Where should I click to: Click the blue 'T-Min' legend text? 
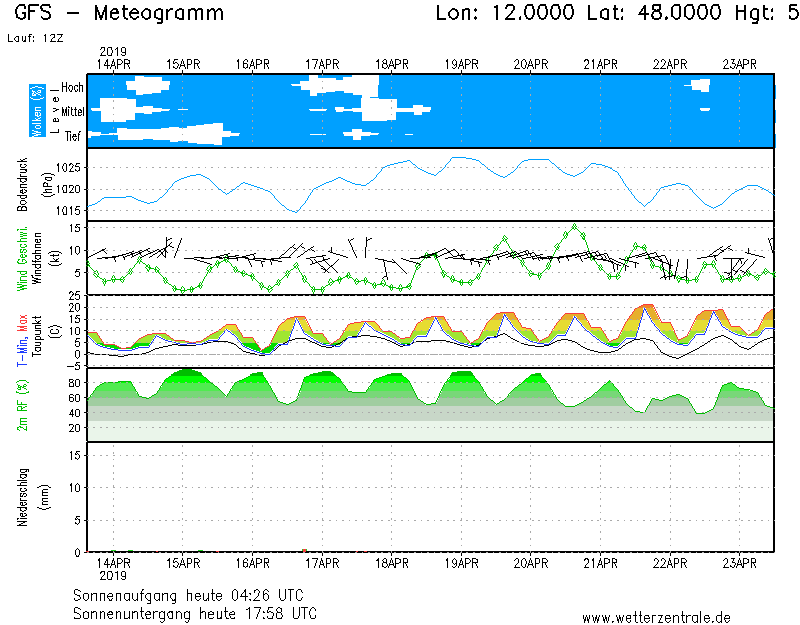22,350
